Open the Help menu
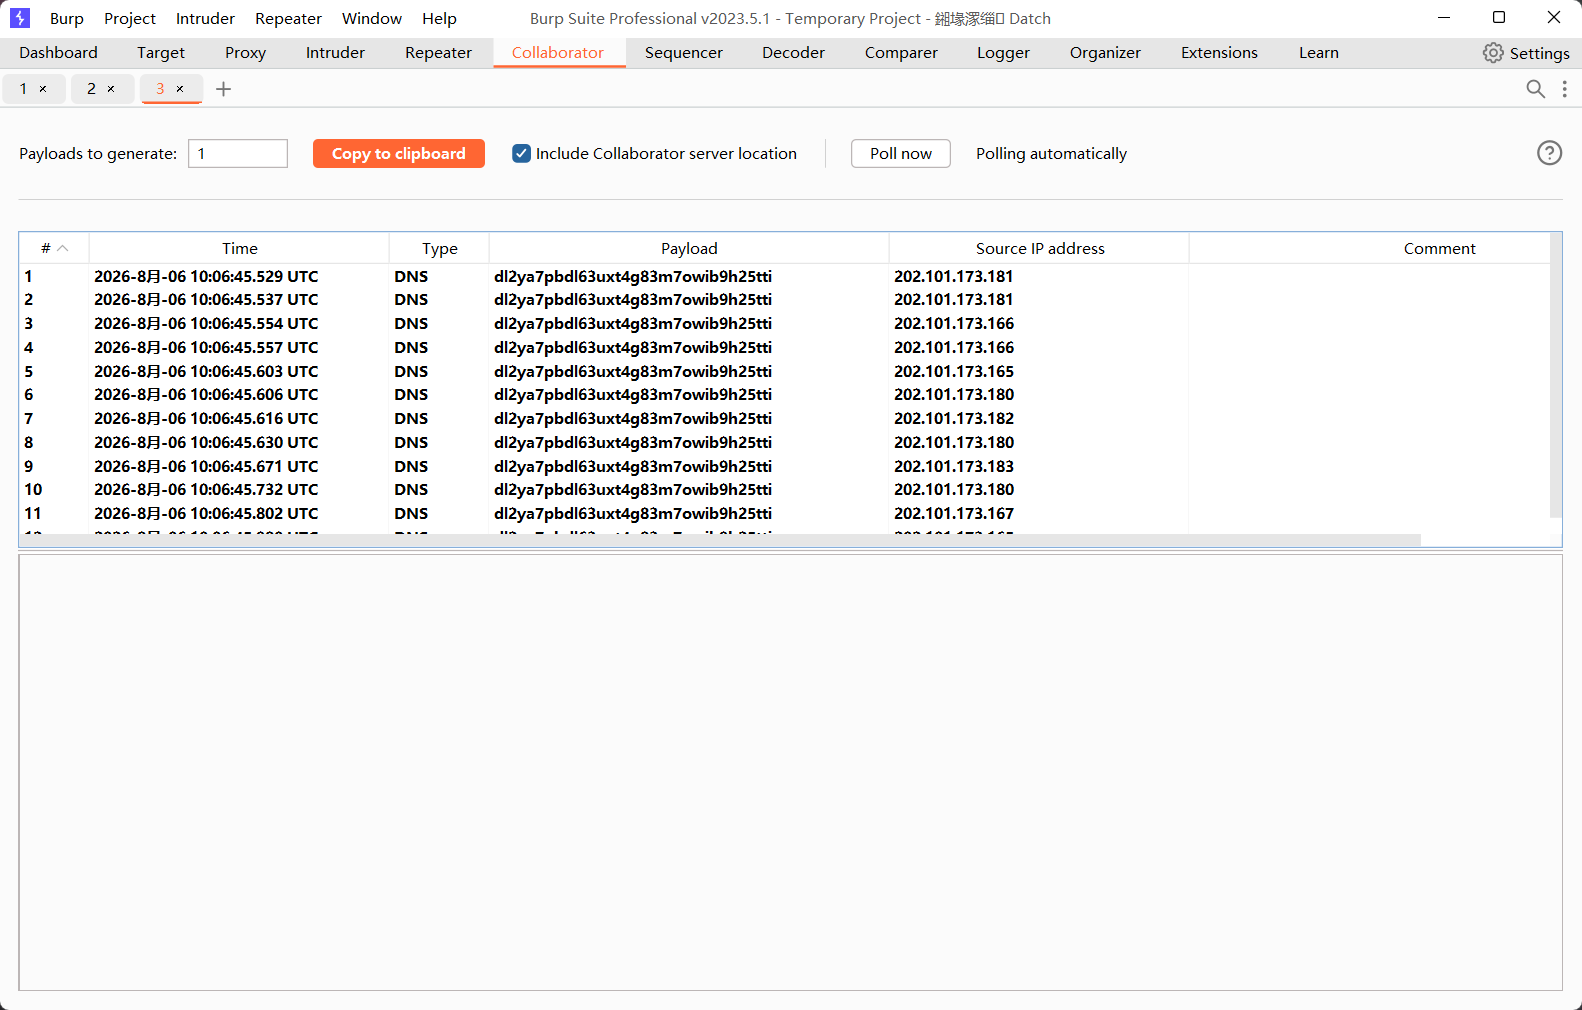Viewport: 1582px width, 1010px height. (439, 18)
